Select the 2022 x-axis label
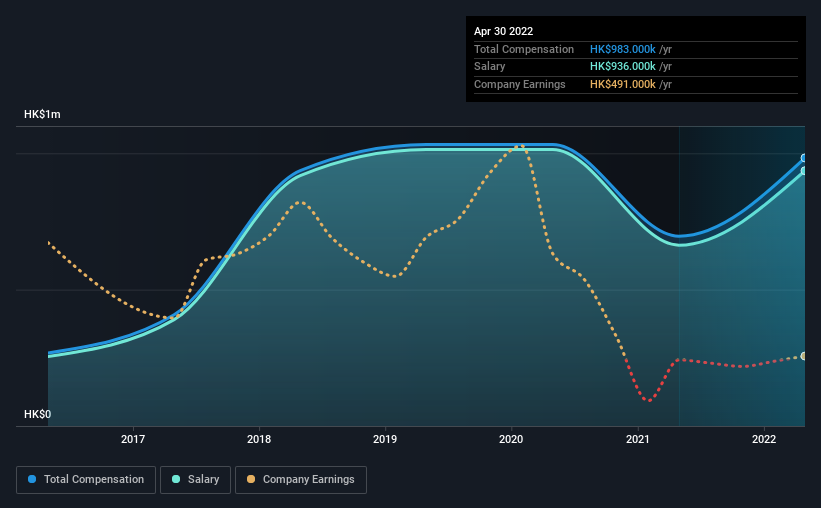The image size is (821, 508). click(x=764, y=439)
